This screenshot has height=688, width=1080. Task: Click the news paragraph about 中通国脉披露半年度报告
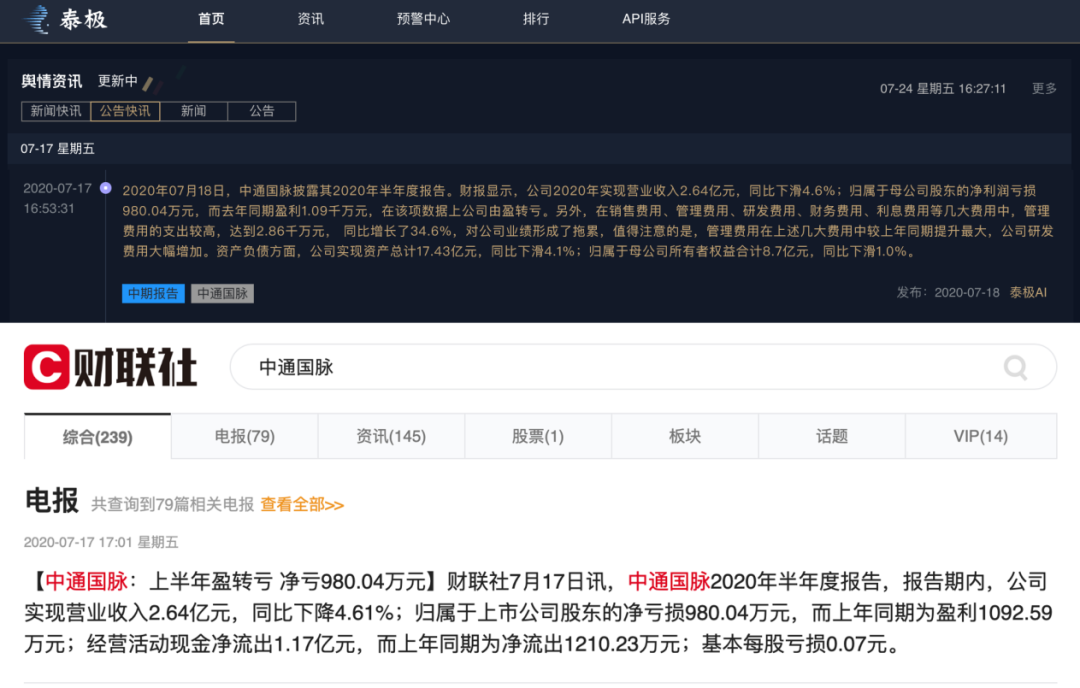(588, 221)
